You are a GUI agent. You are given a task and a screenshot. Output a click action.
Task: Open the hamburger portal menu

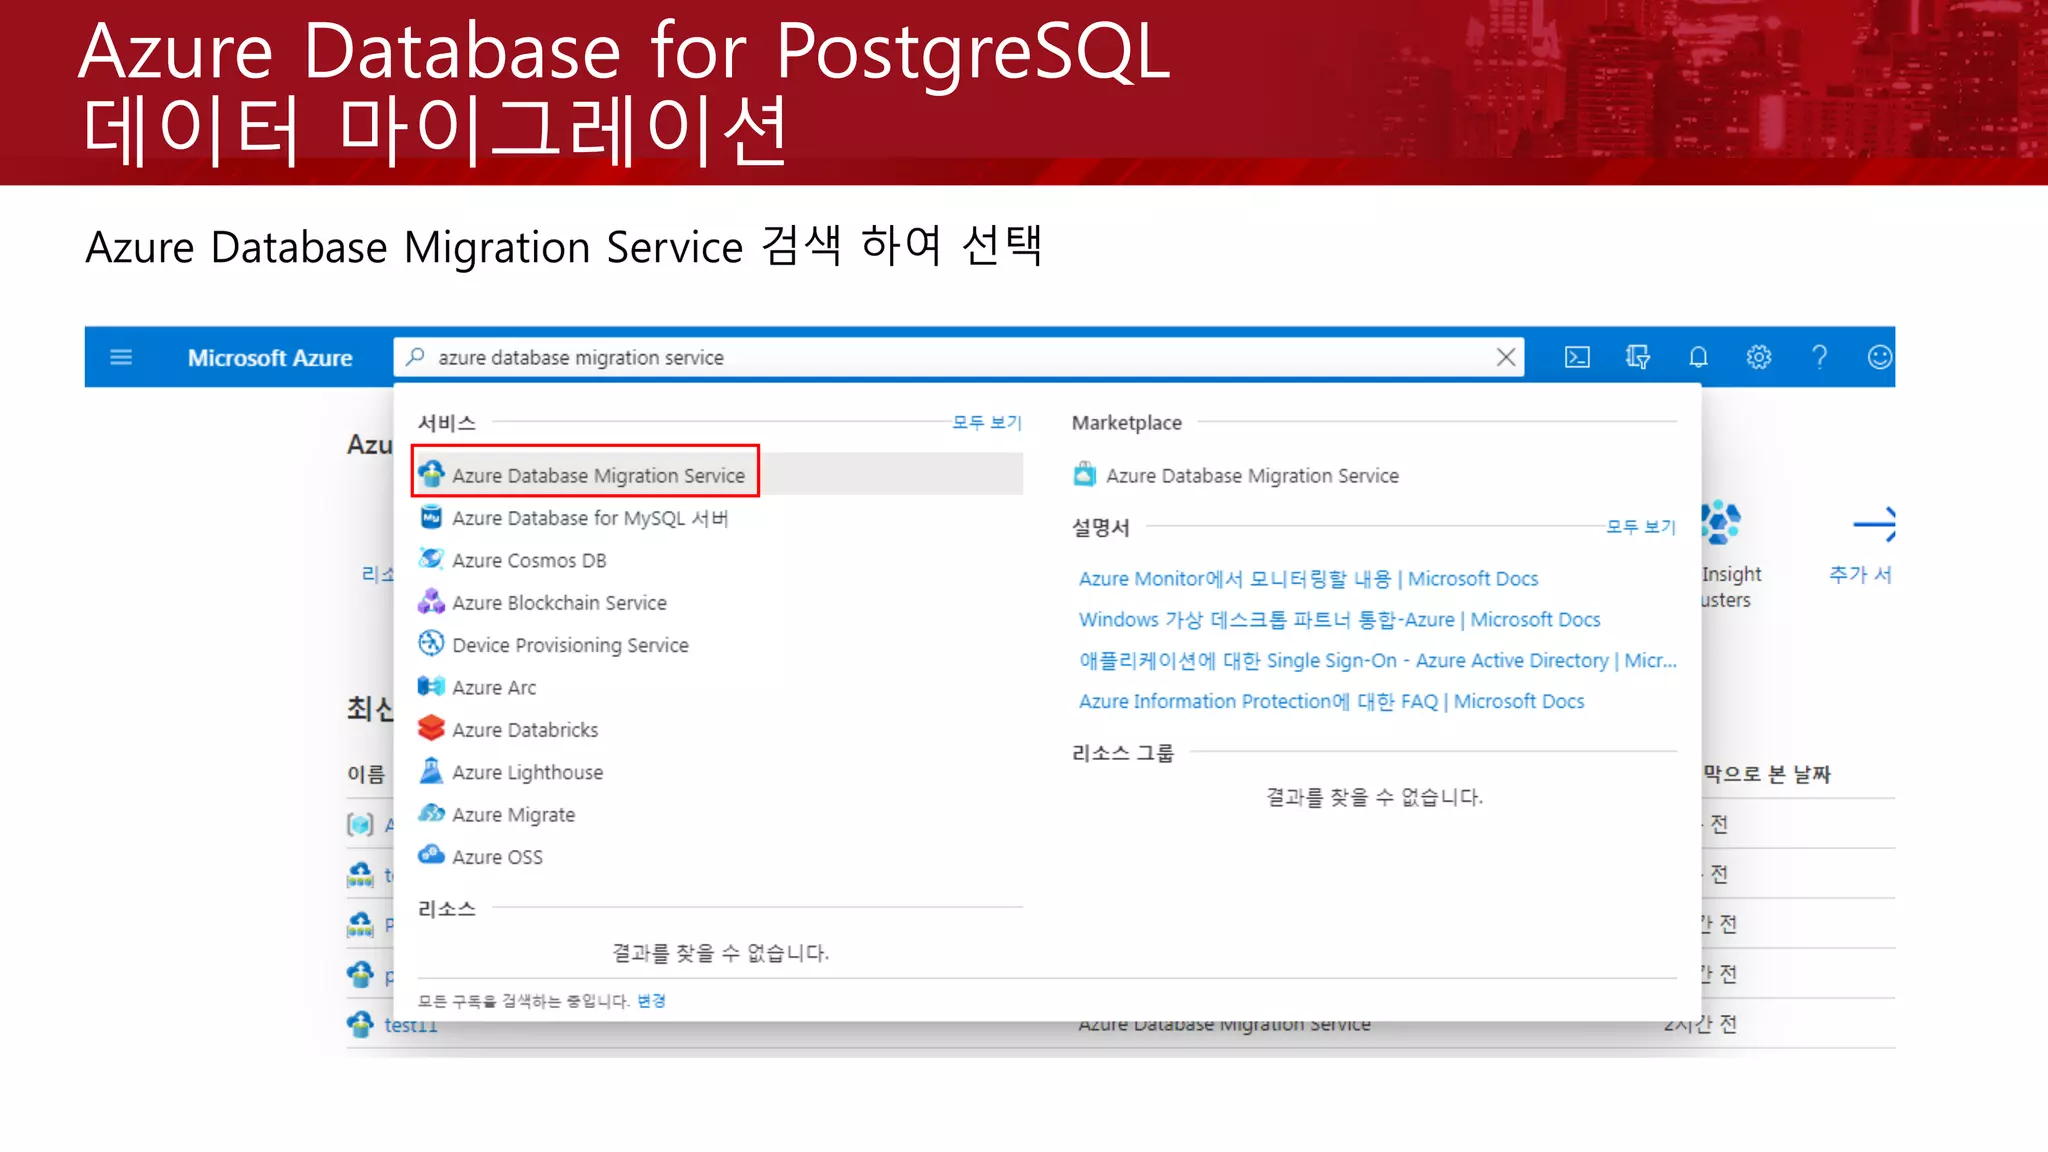pos(121,357)
